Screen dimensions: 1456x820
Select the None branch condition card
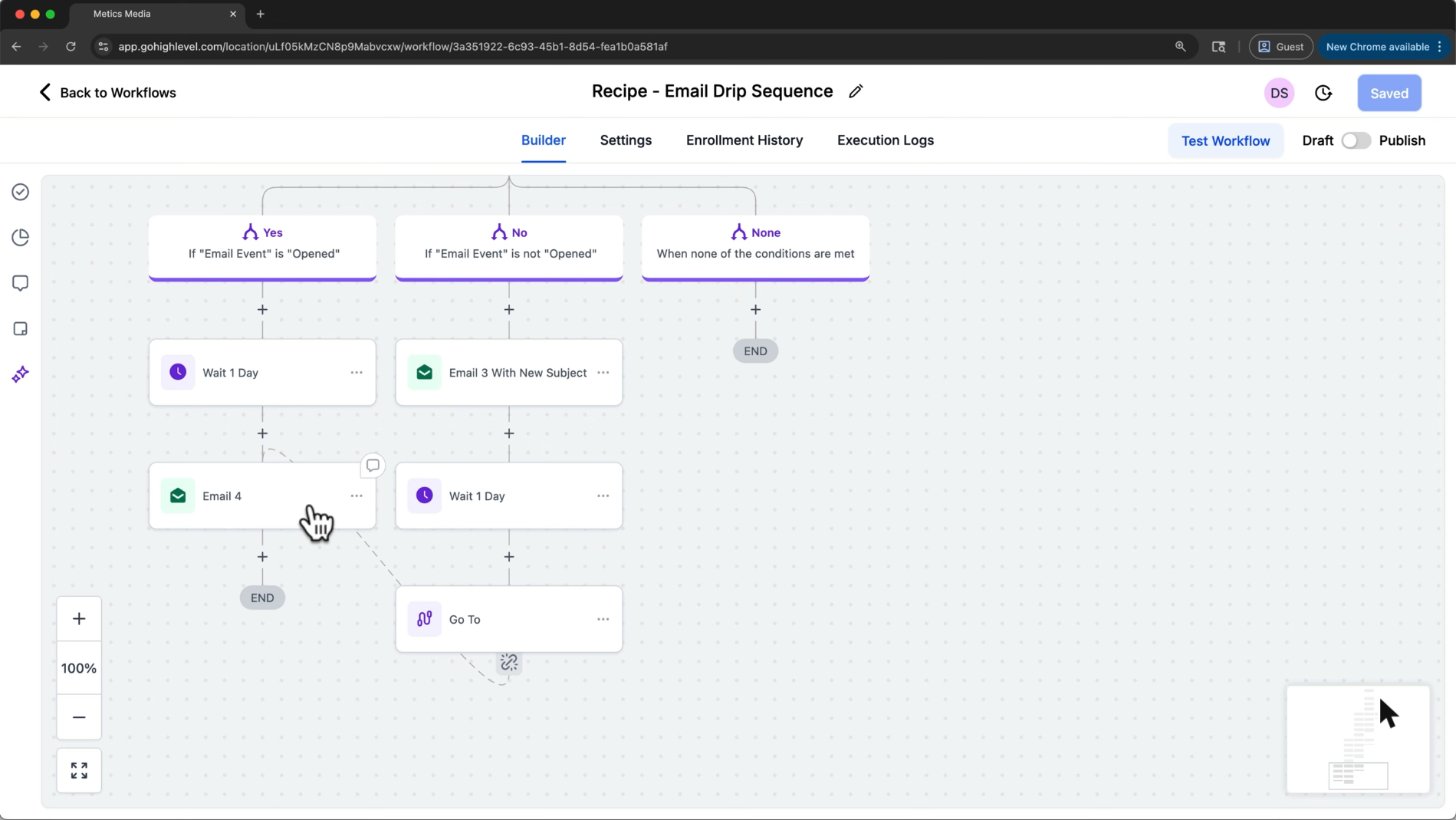(x=755, y=248)
